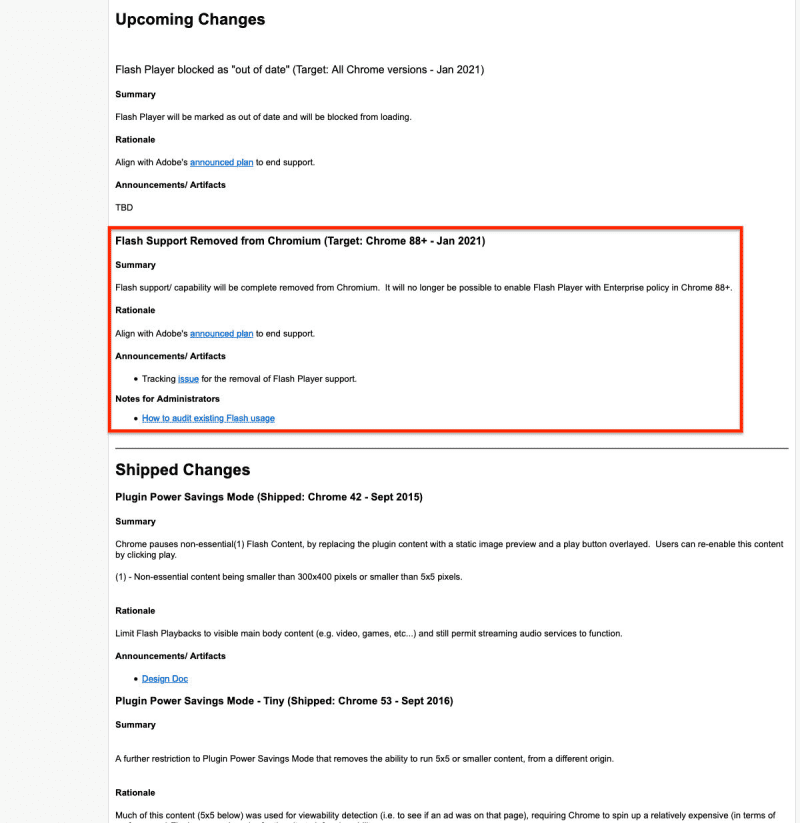
Task: Click the 'TBD' text under Announcements
Action: coord(124,208)
